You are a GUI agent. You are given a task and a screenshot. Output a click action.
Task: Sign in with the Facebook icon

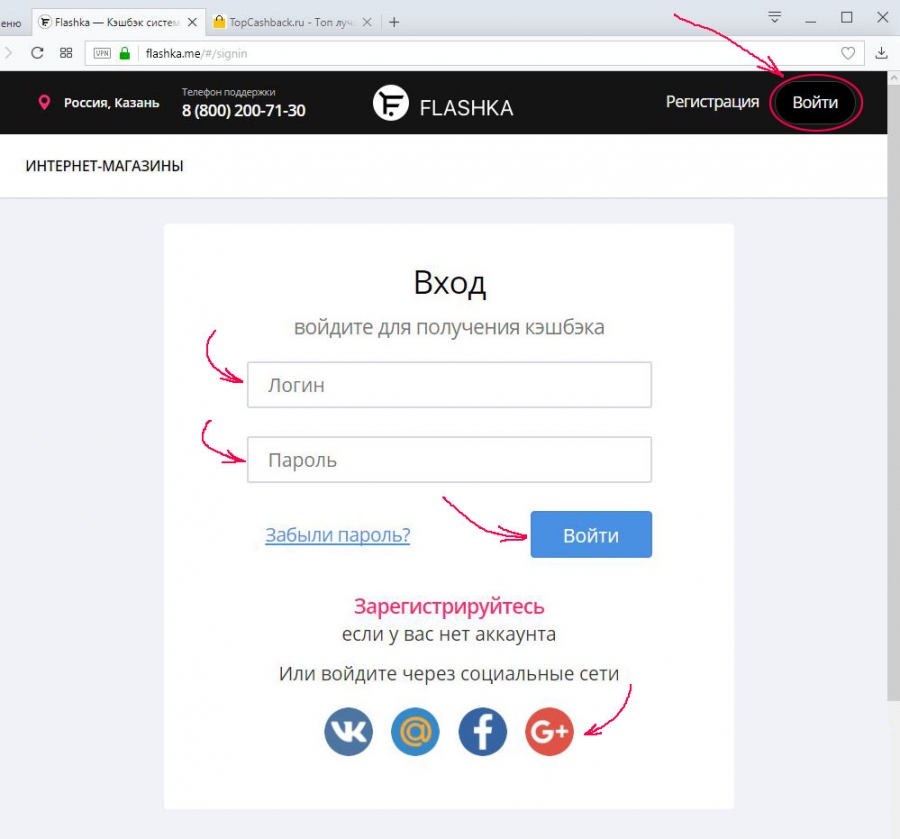pos(482,731)
